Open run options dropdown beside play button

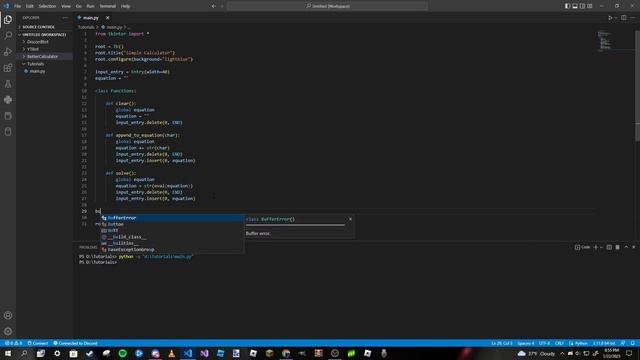click(x=616, y=18)
